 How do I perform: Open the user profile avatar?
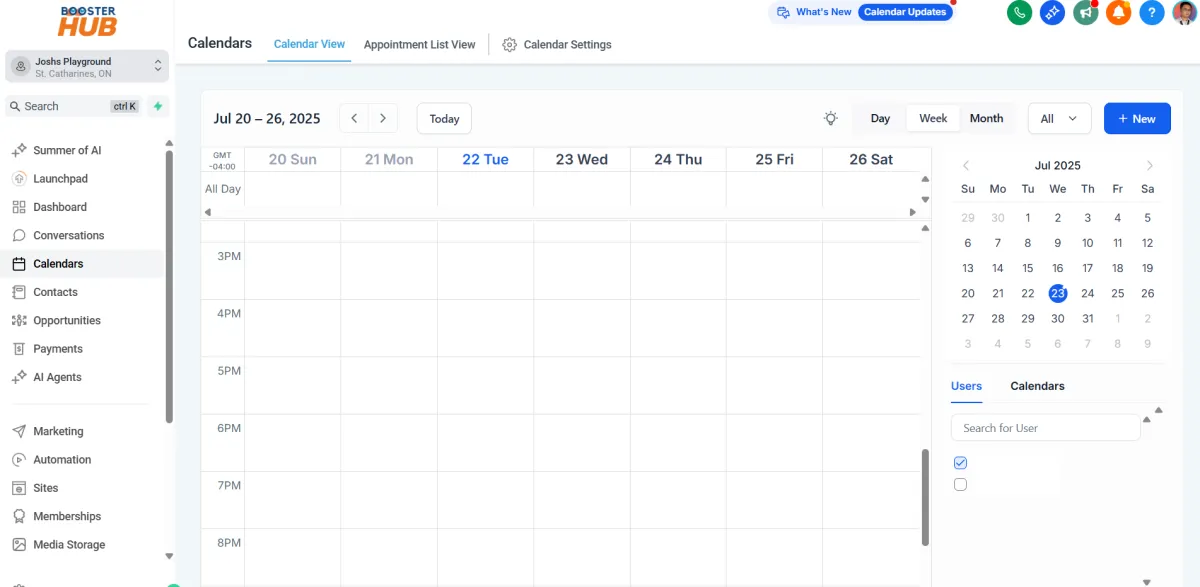(x=1184, y=13)
